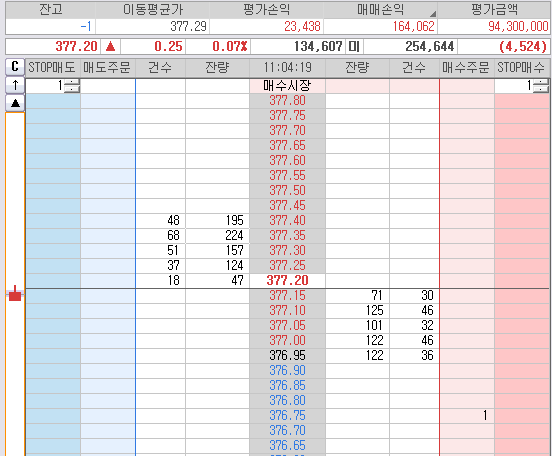
Task: Click the bid quantity 125
Action: (x=374, y=311)
